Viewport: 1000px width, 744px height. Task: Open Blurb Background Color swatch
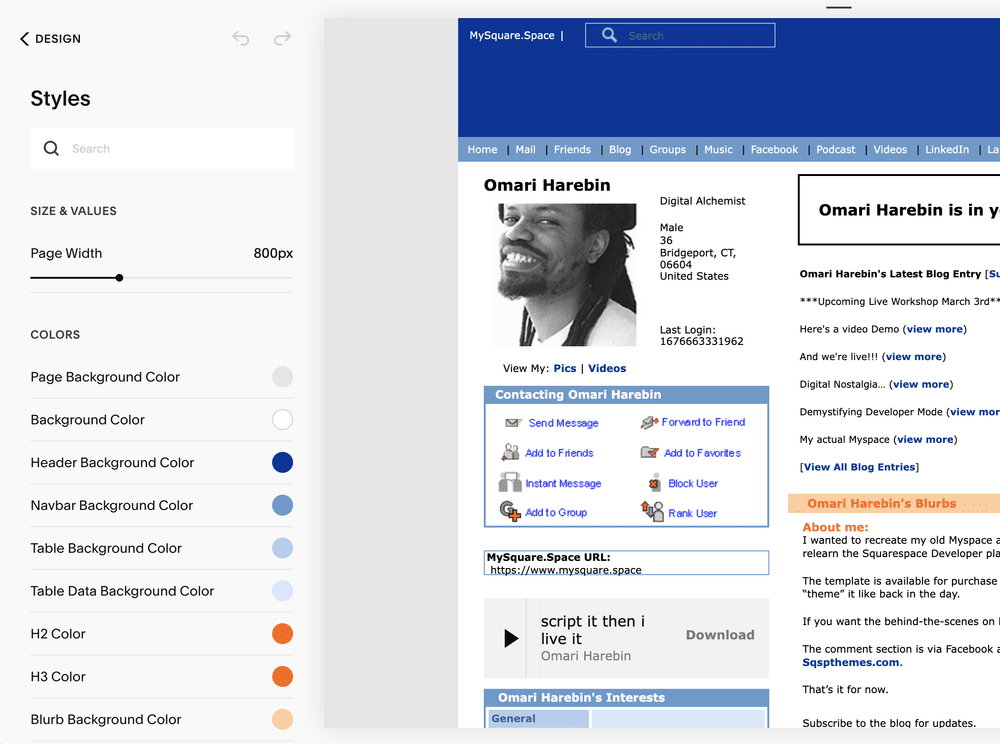[x=283, y=719]
